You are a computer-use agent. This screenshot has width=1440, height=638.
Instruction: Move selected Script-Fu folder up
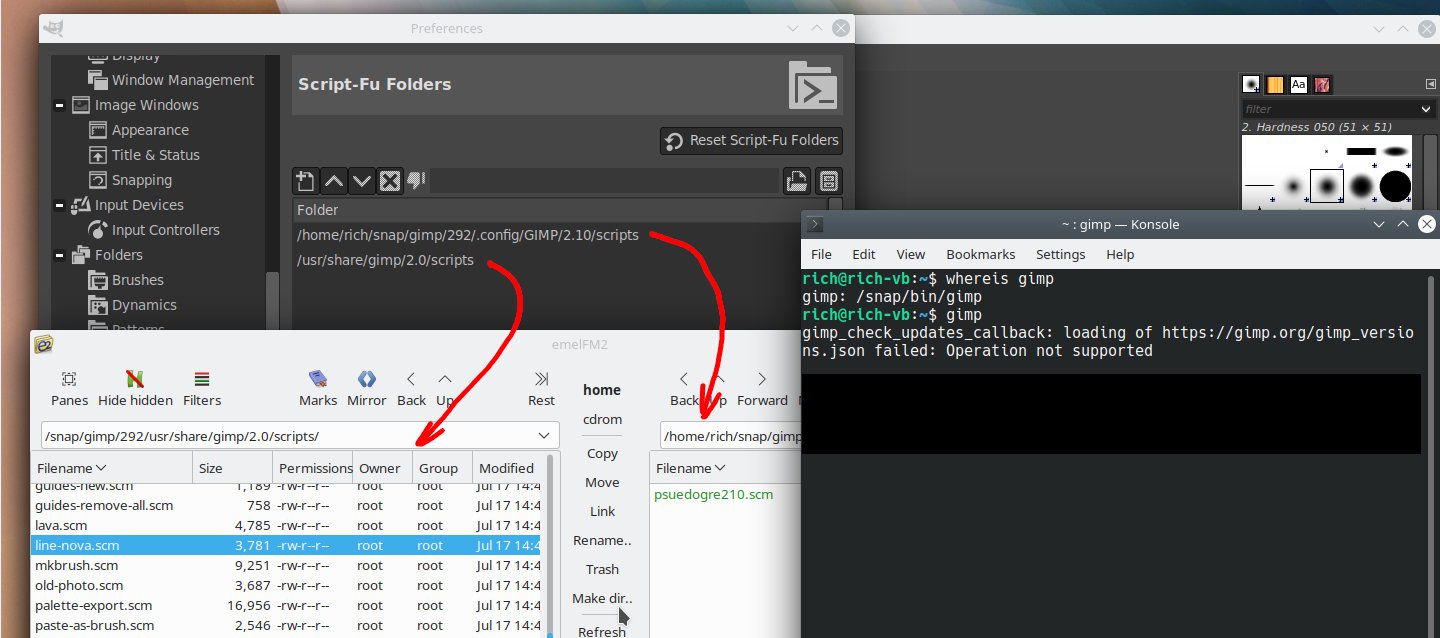pyautogui.click(x=334, y=181)
